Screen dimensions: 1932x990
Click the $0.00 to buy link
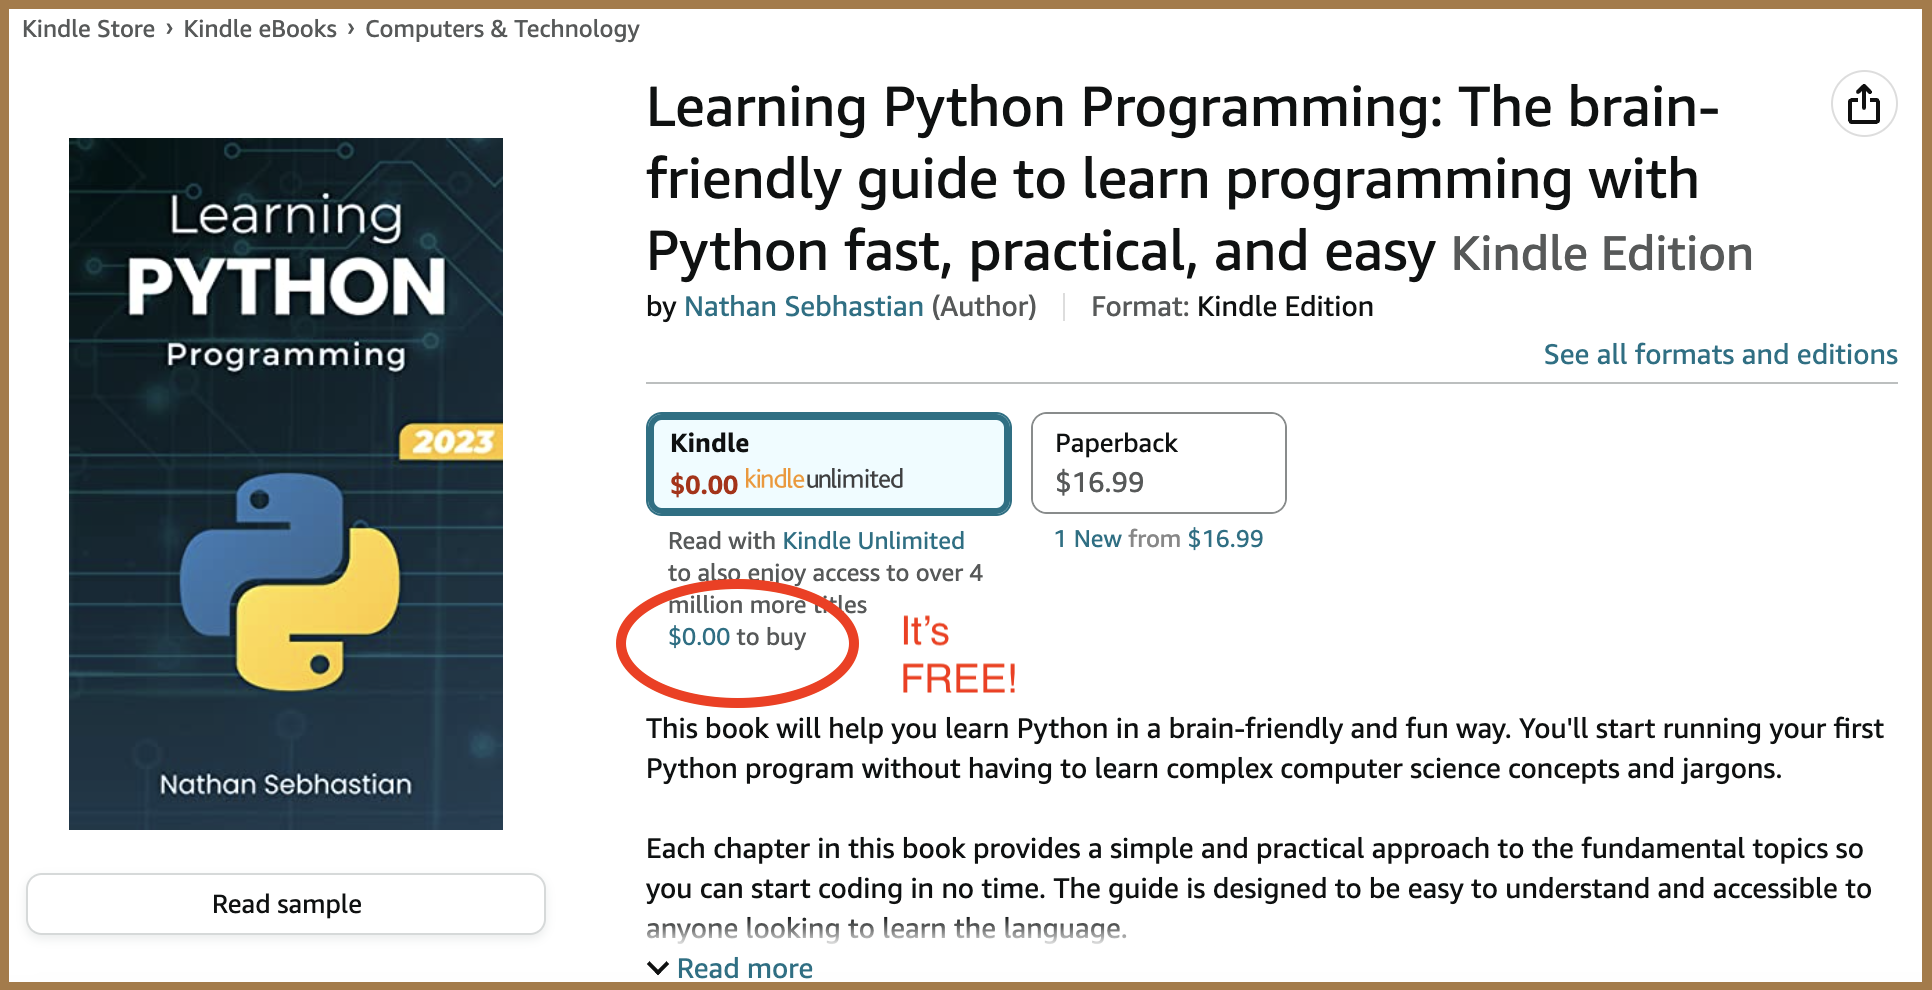click(x=737, y=637)
